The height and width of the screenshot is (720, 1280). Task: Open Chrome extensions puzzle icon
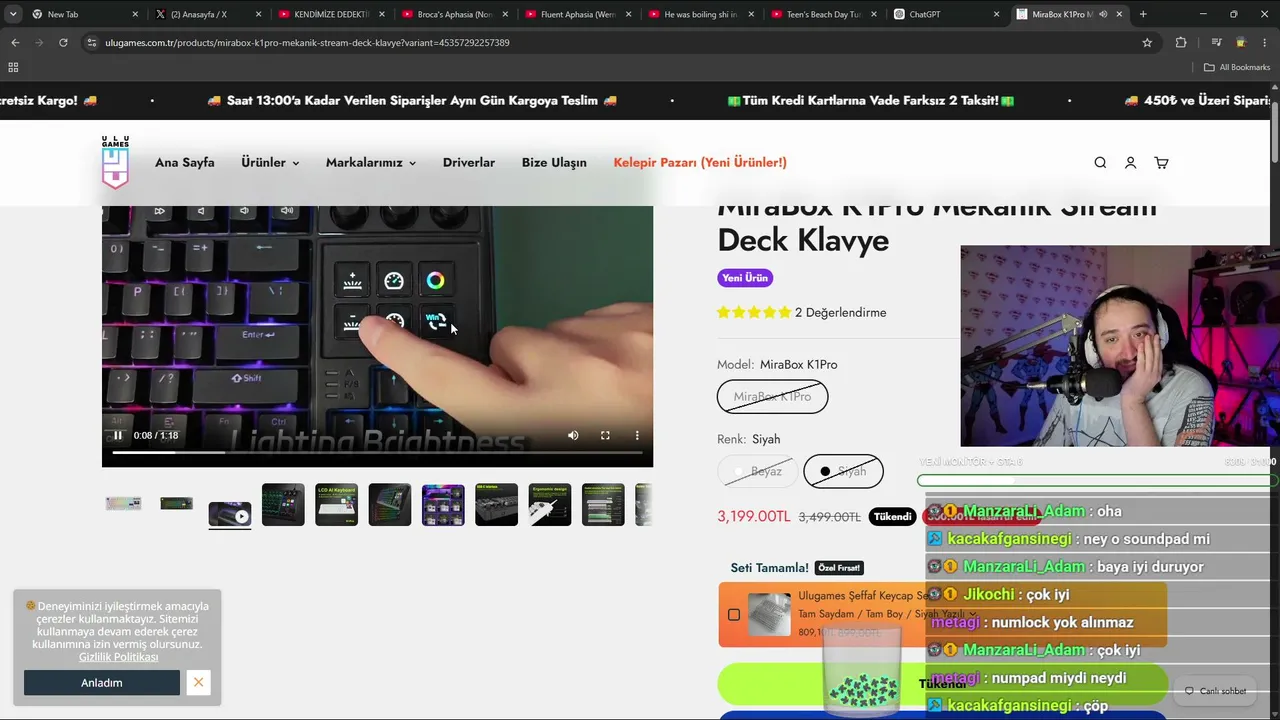tap(1181, 43)
